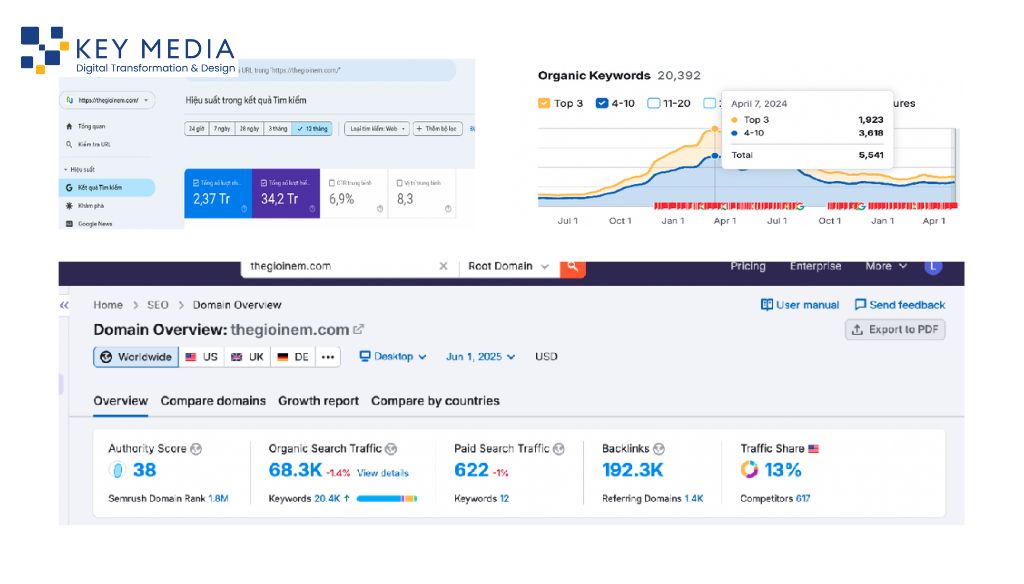Viewport: 1024px width, 584px height.
Task: Enable the Vị trí trung bình checkbox
Action: point(400,183)
